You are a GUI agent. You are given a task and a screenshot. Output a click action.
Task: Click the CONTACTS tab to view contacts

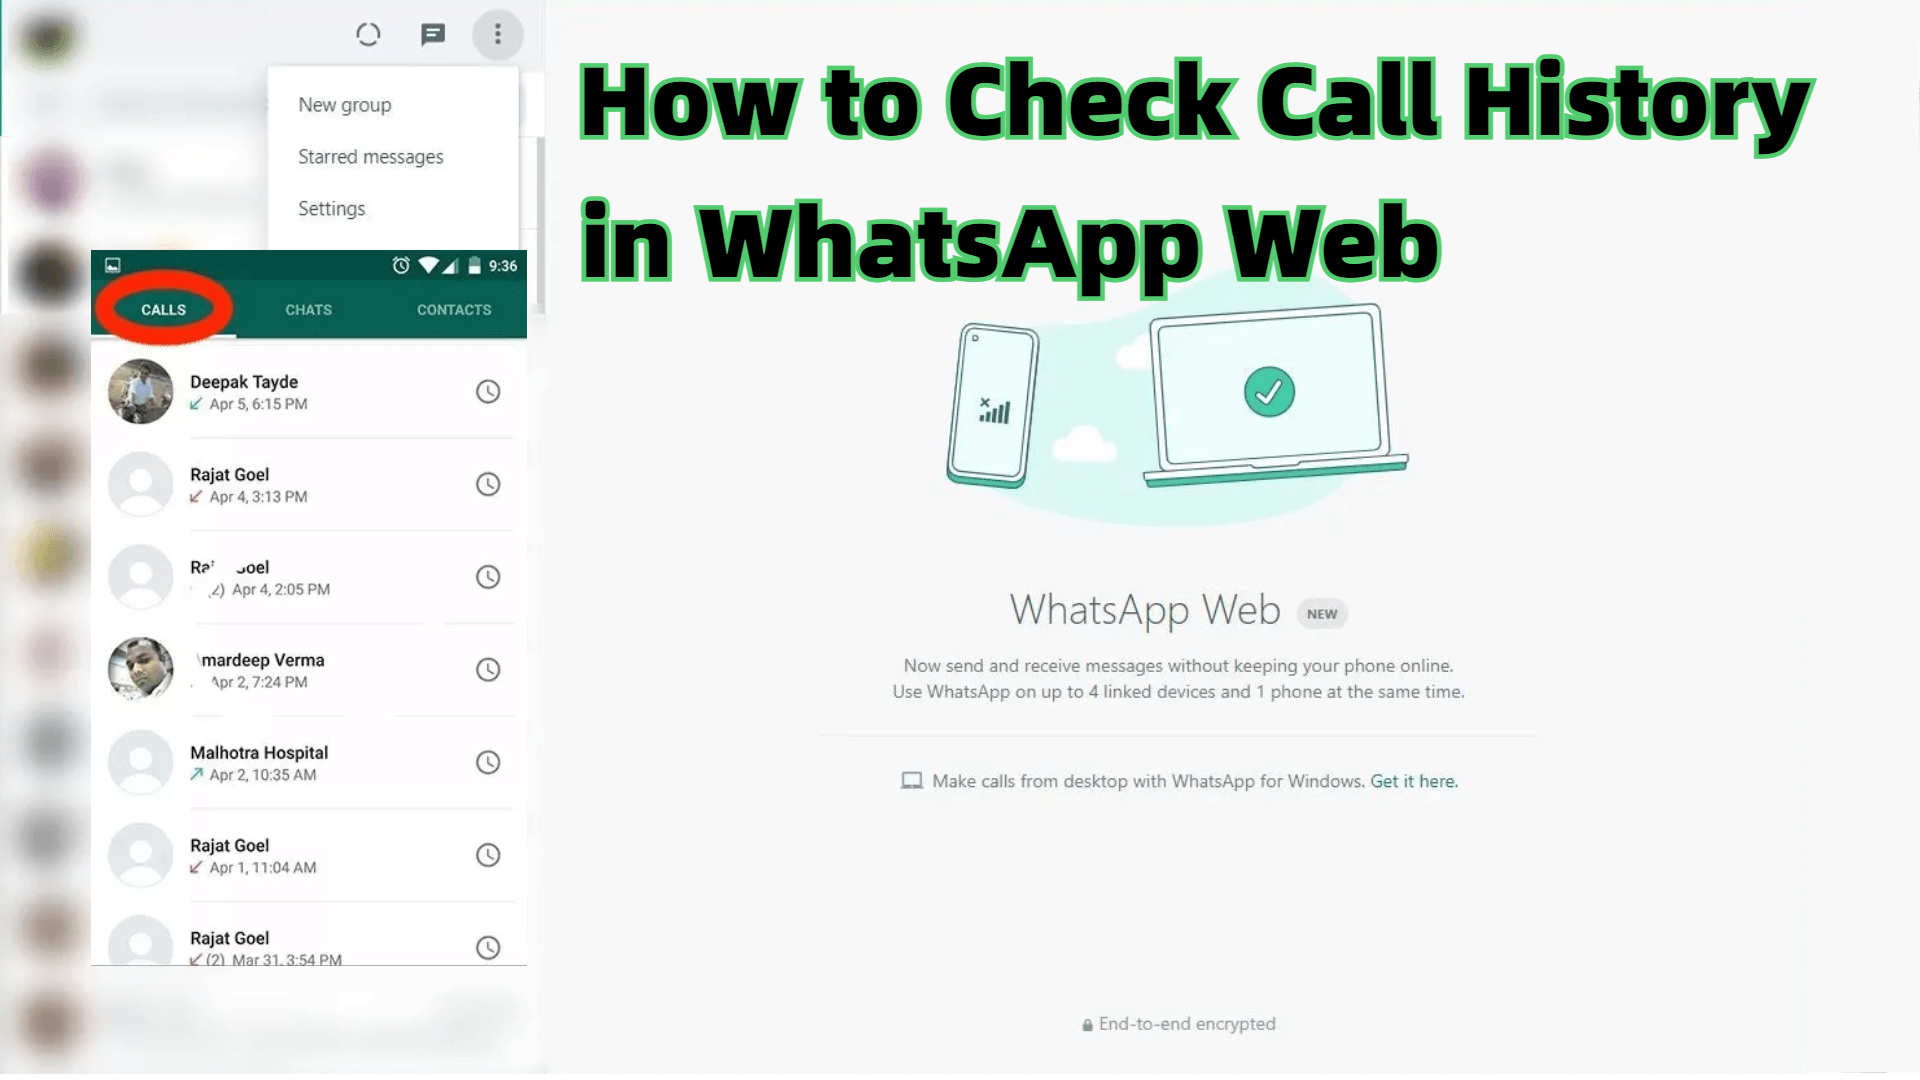pos(454,309)
